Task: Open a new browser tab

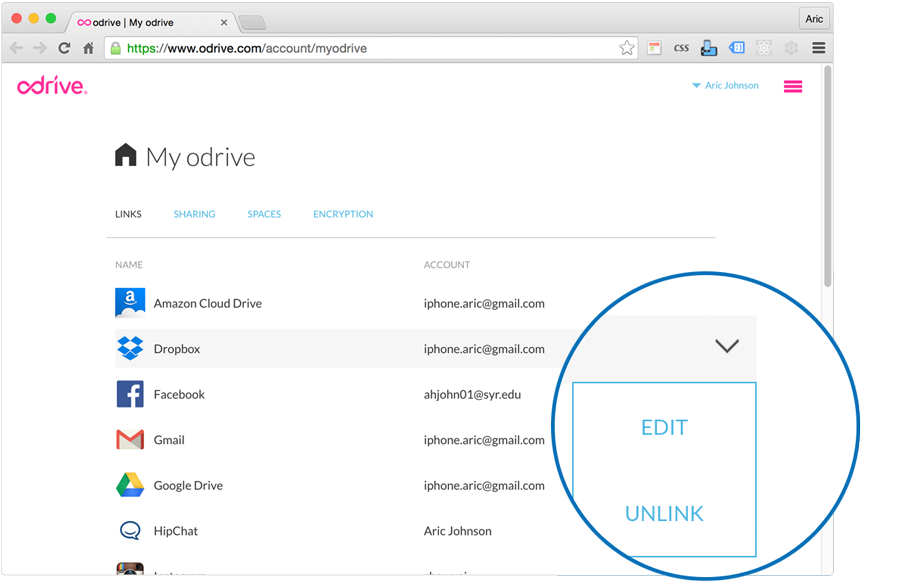Action: 252,23
